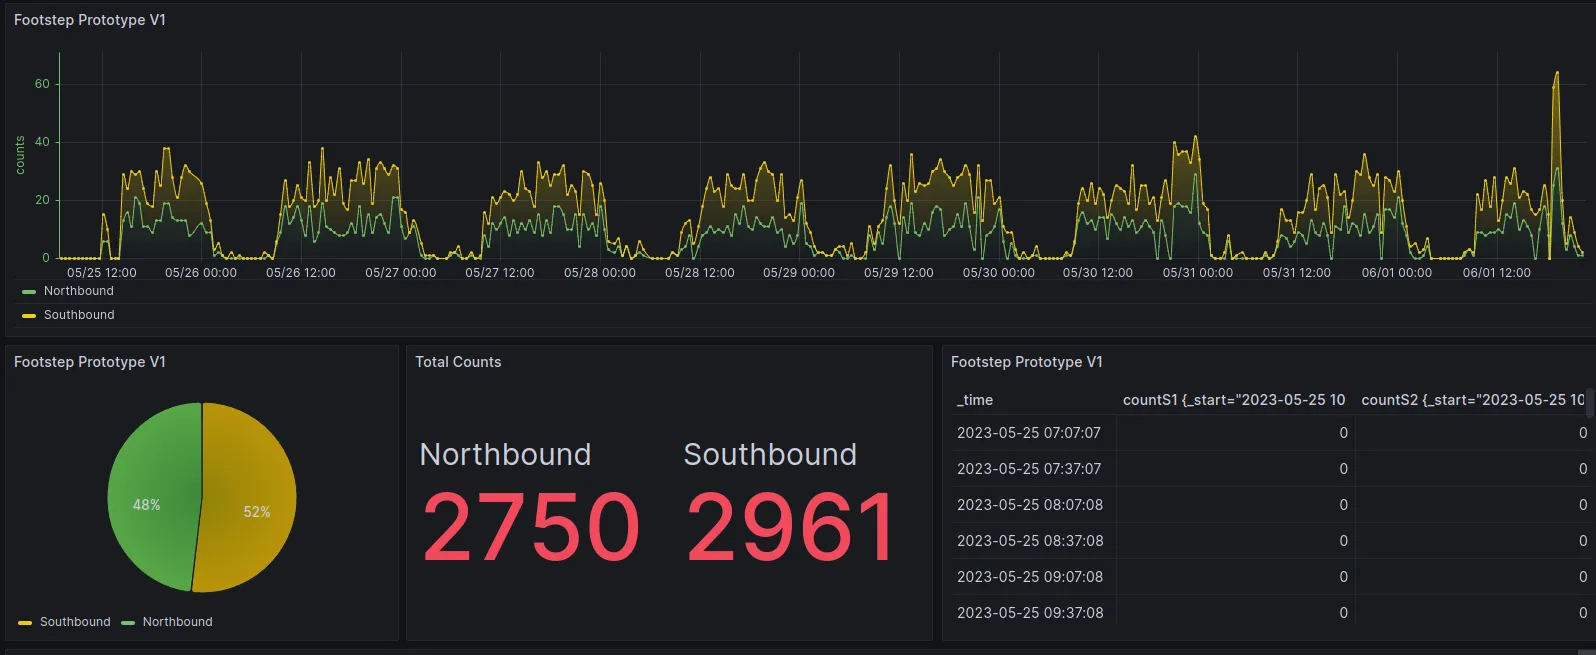Click the yellow swatch beside pie legend Southbound
The image size is (1596, 655).
pyautogui.click(x=25, y=623)
